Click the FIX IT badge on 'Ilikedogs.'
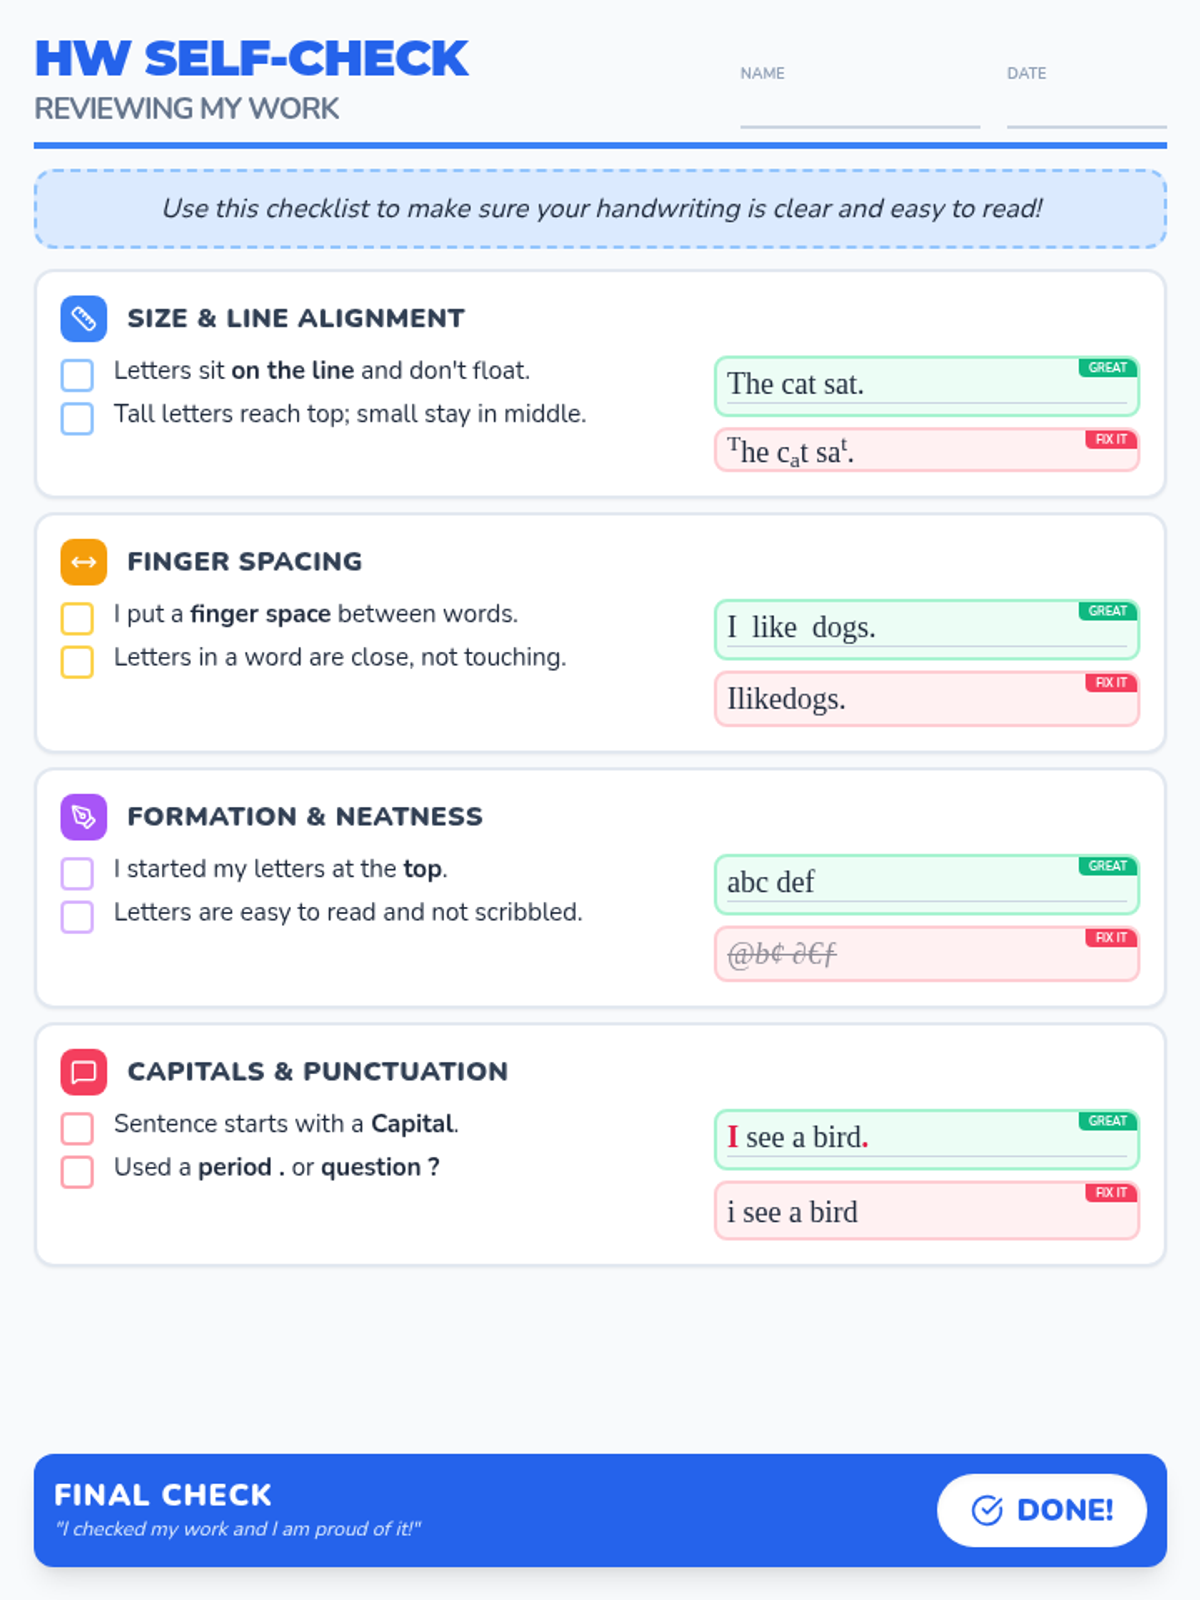This screenshot has height=1600, width=1200. point(1111,682)
